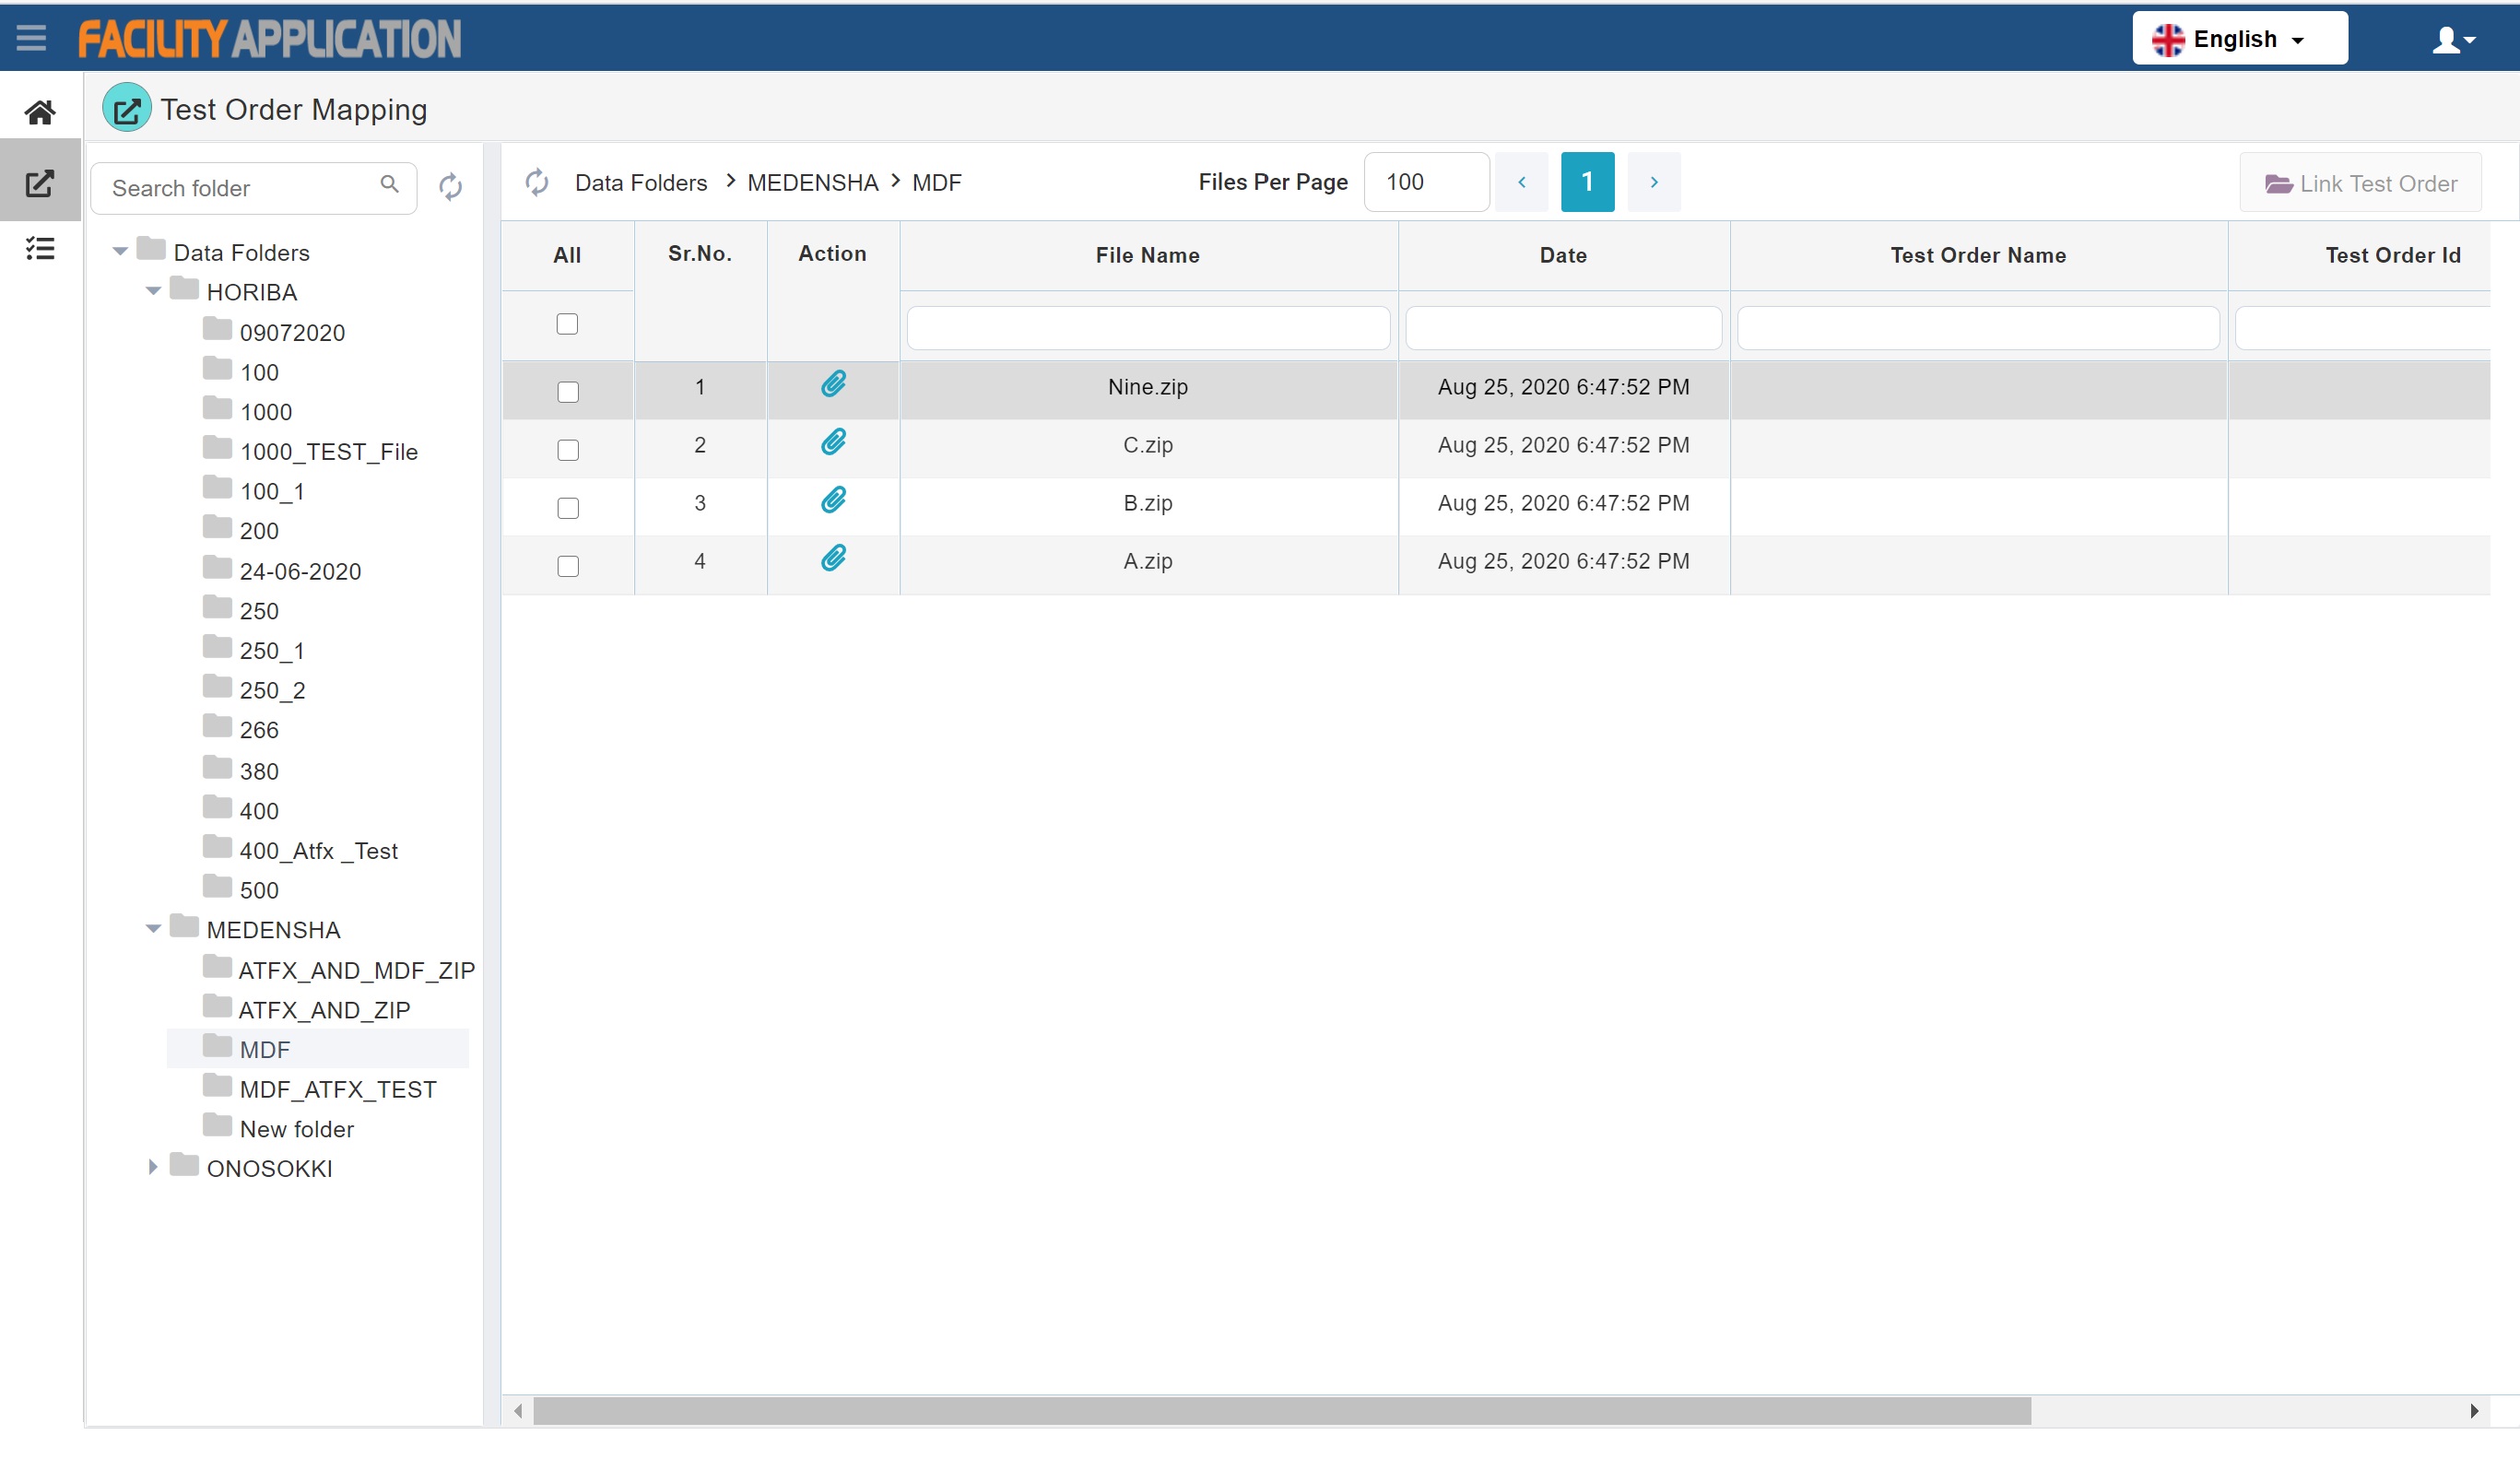Screen dimensions: 2520x1482
Task: Click attachment icon for B.zip
Action: [x=833, y=500]
